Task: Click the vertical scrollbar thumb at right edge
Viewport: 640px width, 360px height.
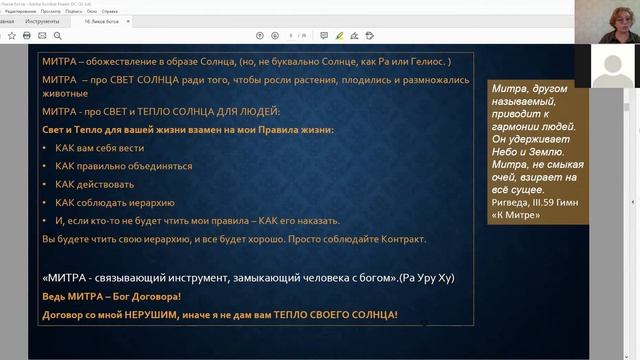Action: (x=627, y=107)
